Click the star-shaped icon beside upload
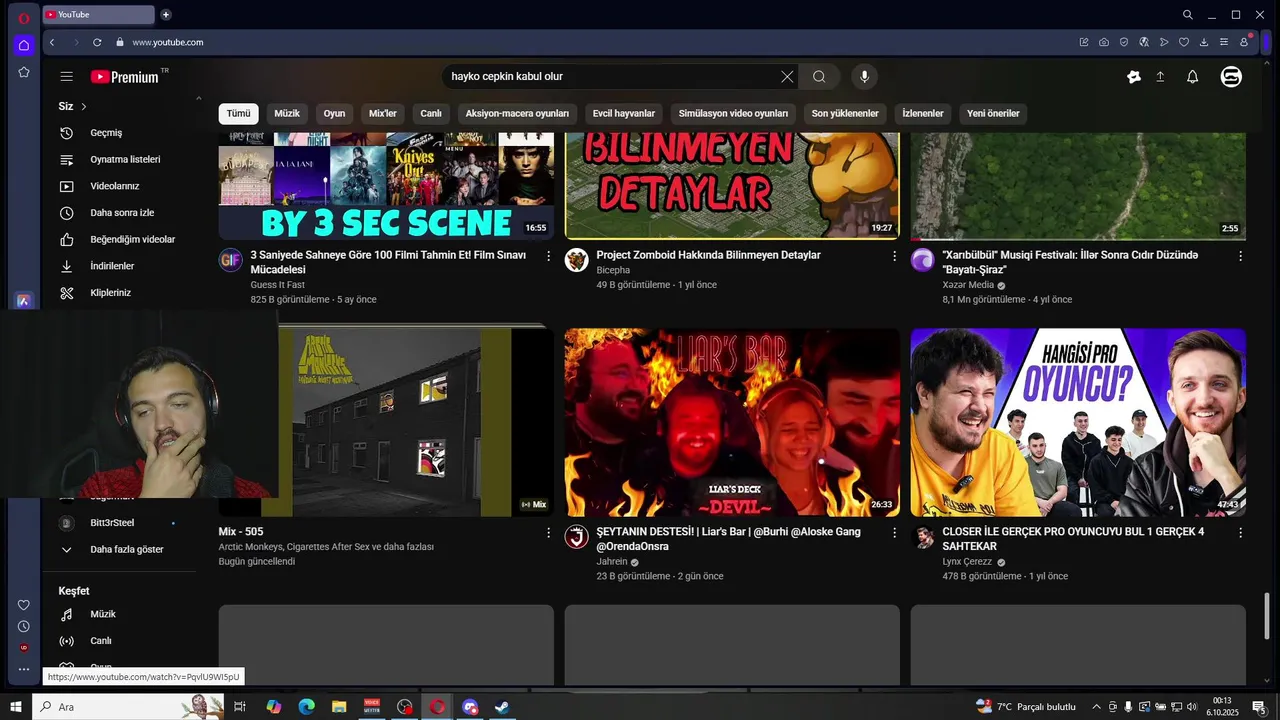The image size is (1280, 720). click(1134, 77)
